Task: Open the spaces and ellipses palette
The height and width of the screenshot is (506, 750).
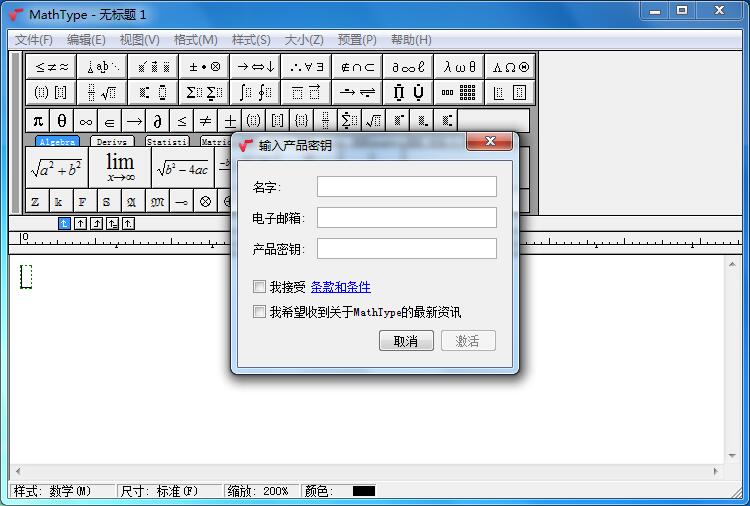Action: click(103, 67)
